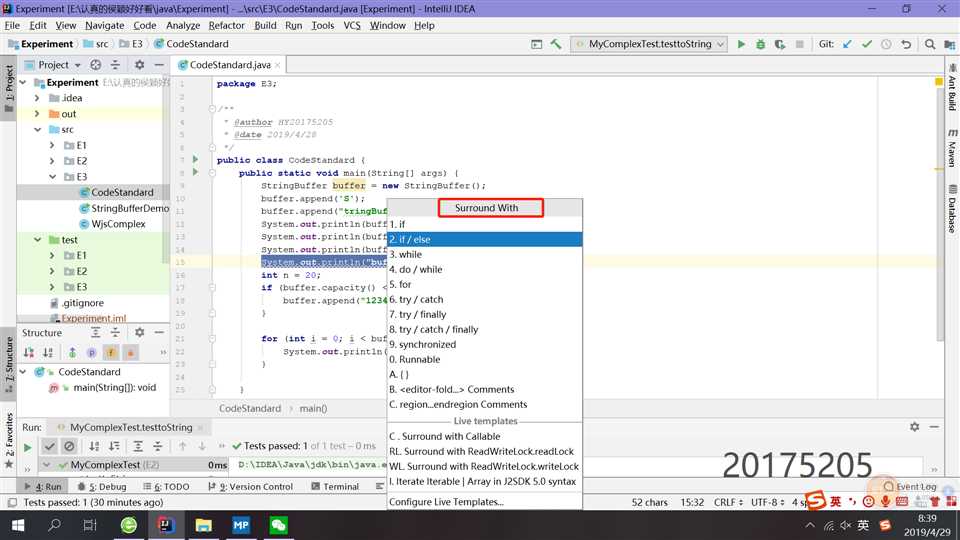The height and width of the screenshot is (540, 960).
Task: Select the CodeStandard.java editor tab
Action: [230, 64]
